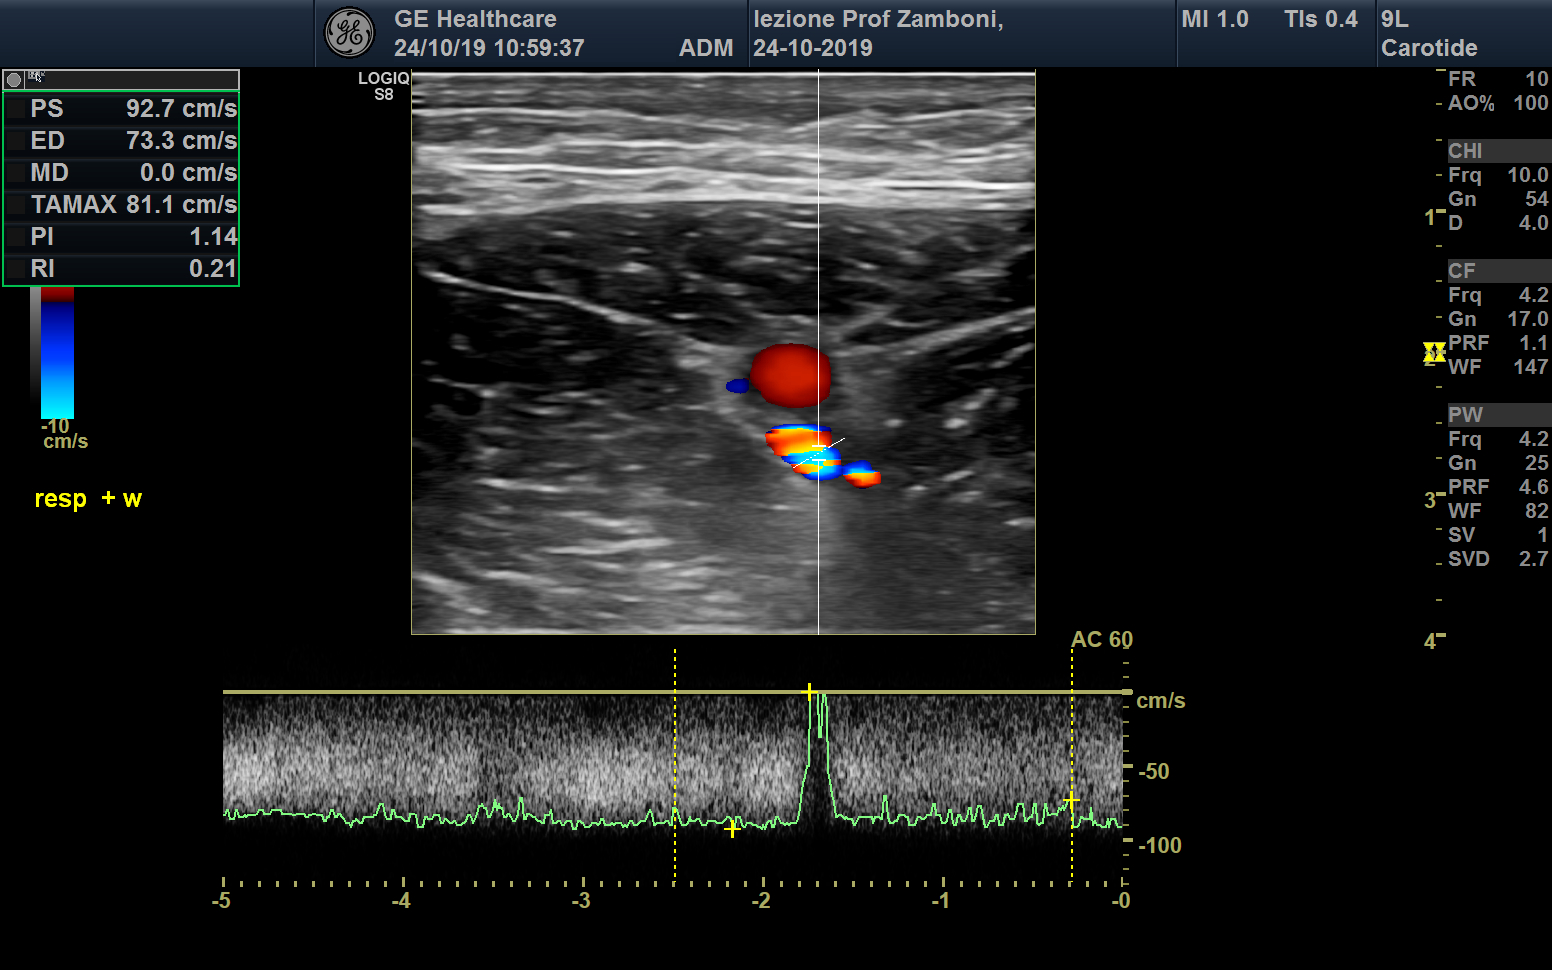
Task: Click the yellow 'resp + w' annotation
Action: (x=88, y=499)
